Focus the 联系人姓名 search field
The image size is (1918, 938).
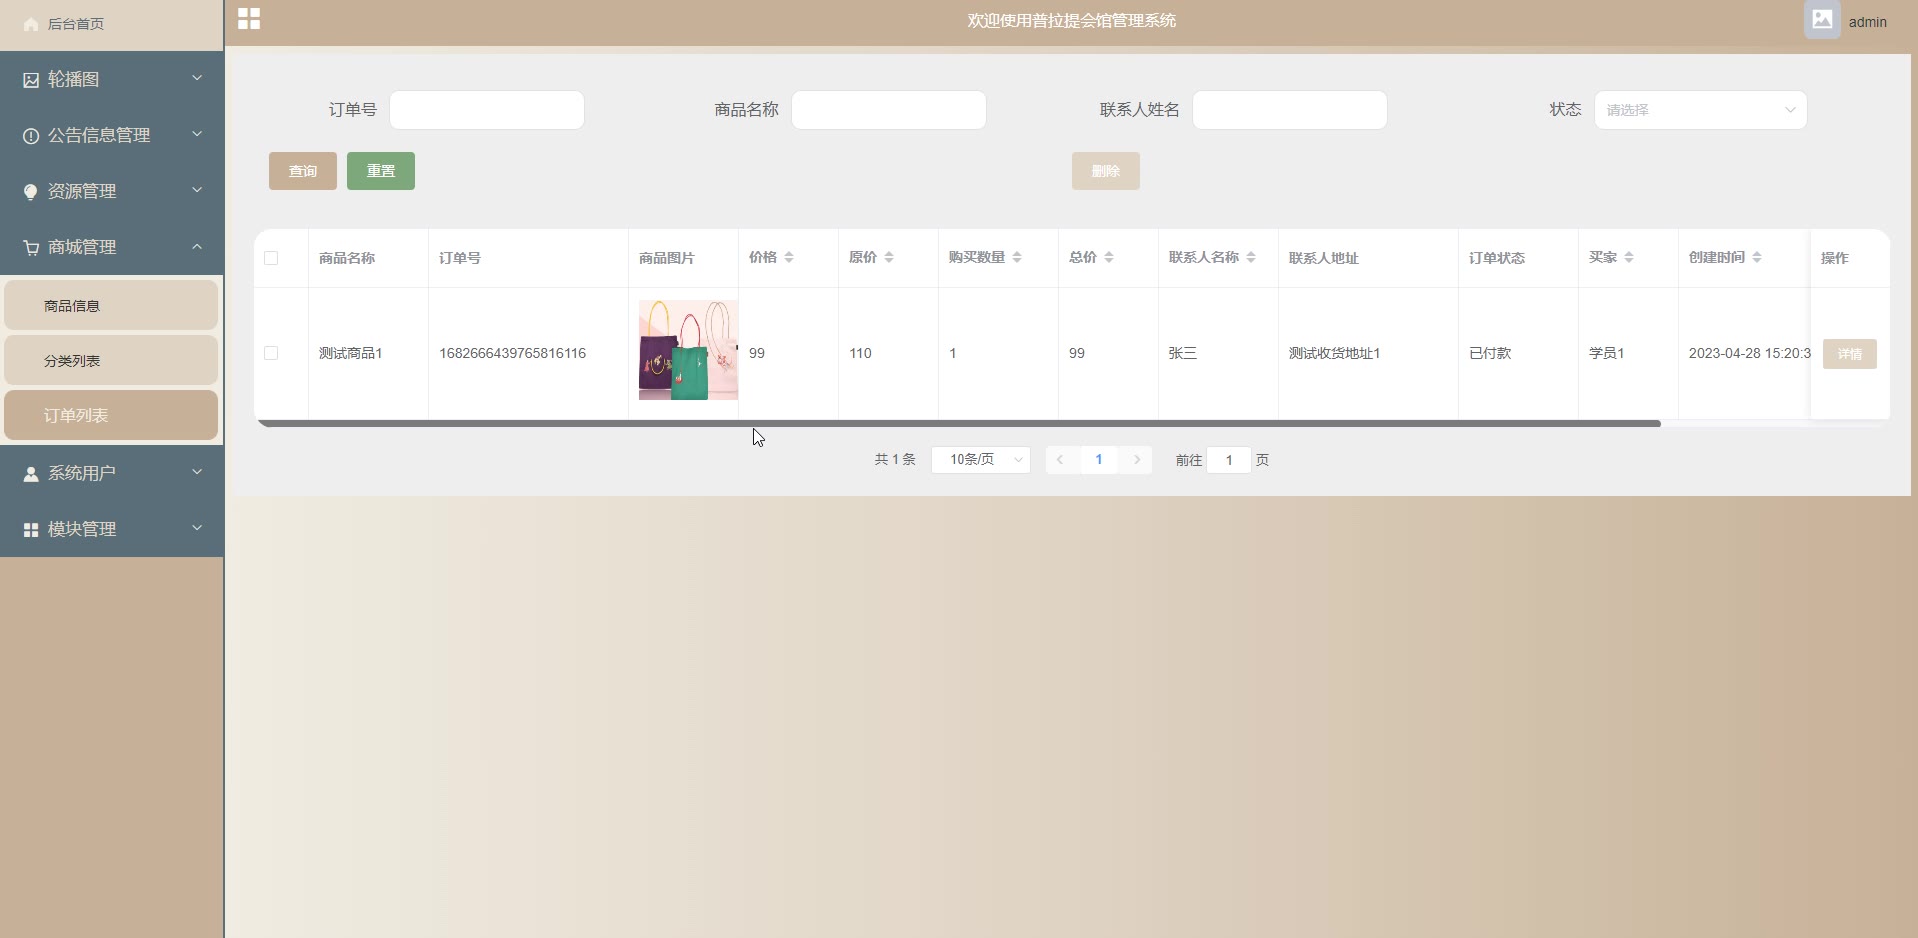click(1290, 110)
